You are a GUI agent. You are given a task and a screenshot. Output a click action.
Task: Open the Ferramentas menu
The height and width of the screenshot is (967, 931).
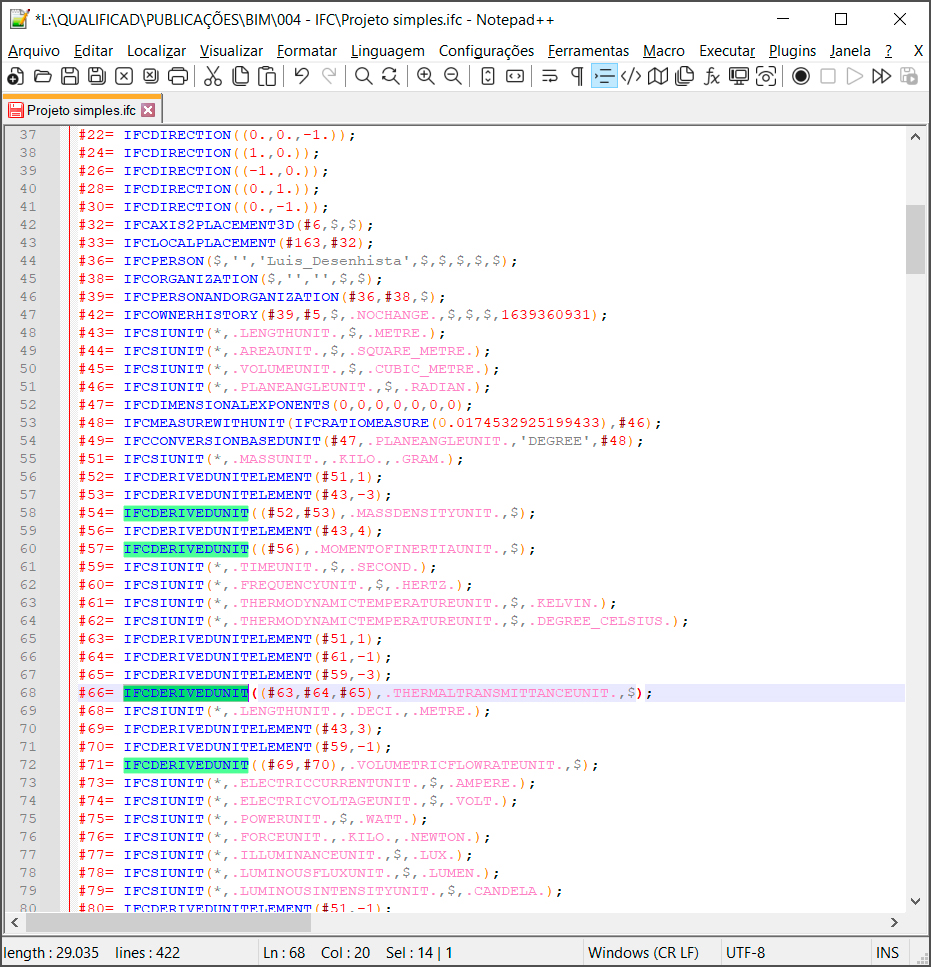click(x=588, y=51)
